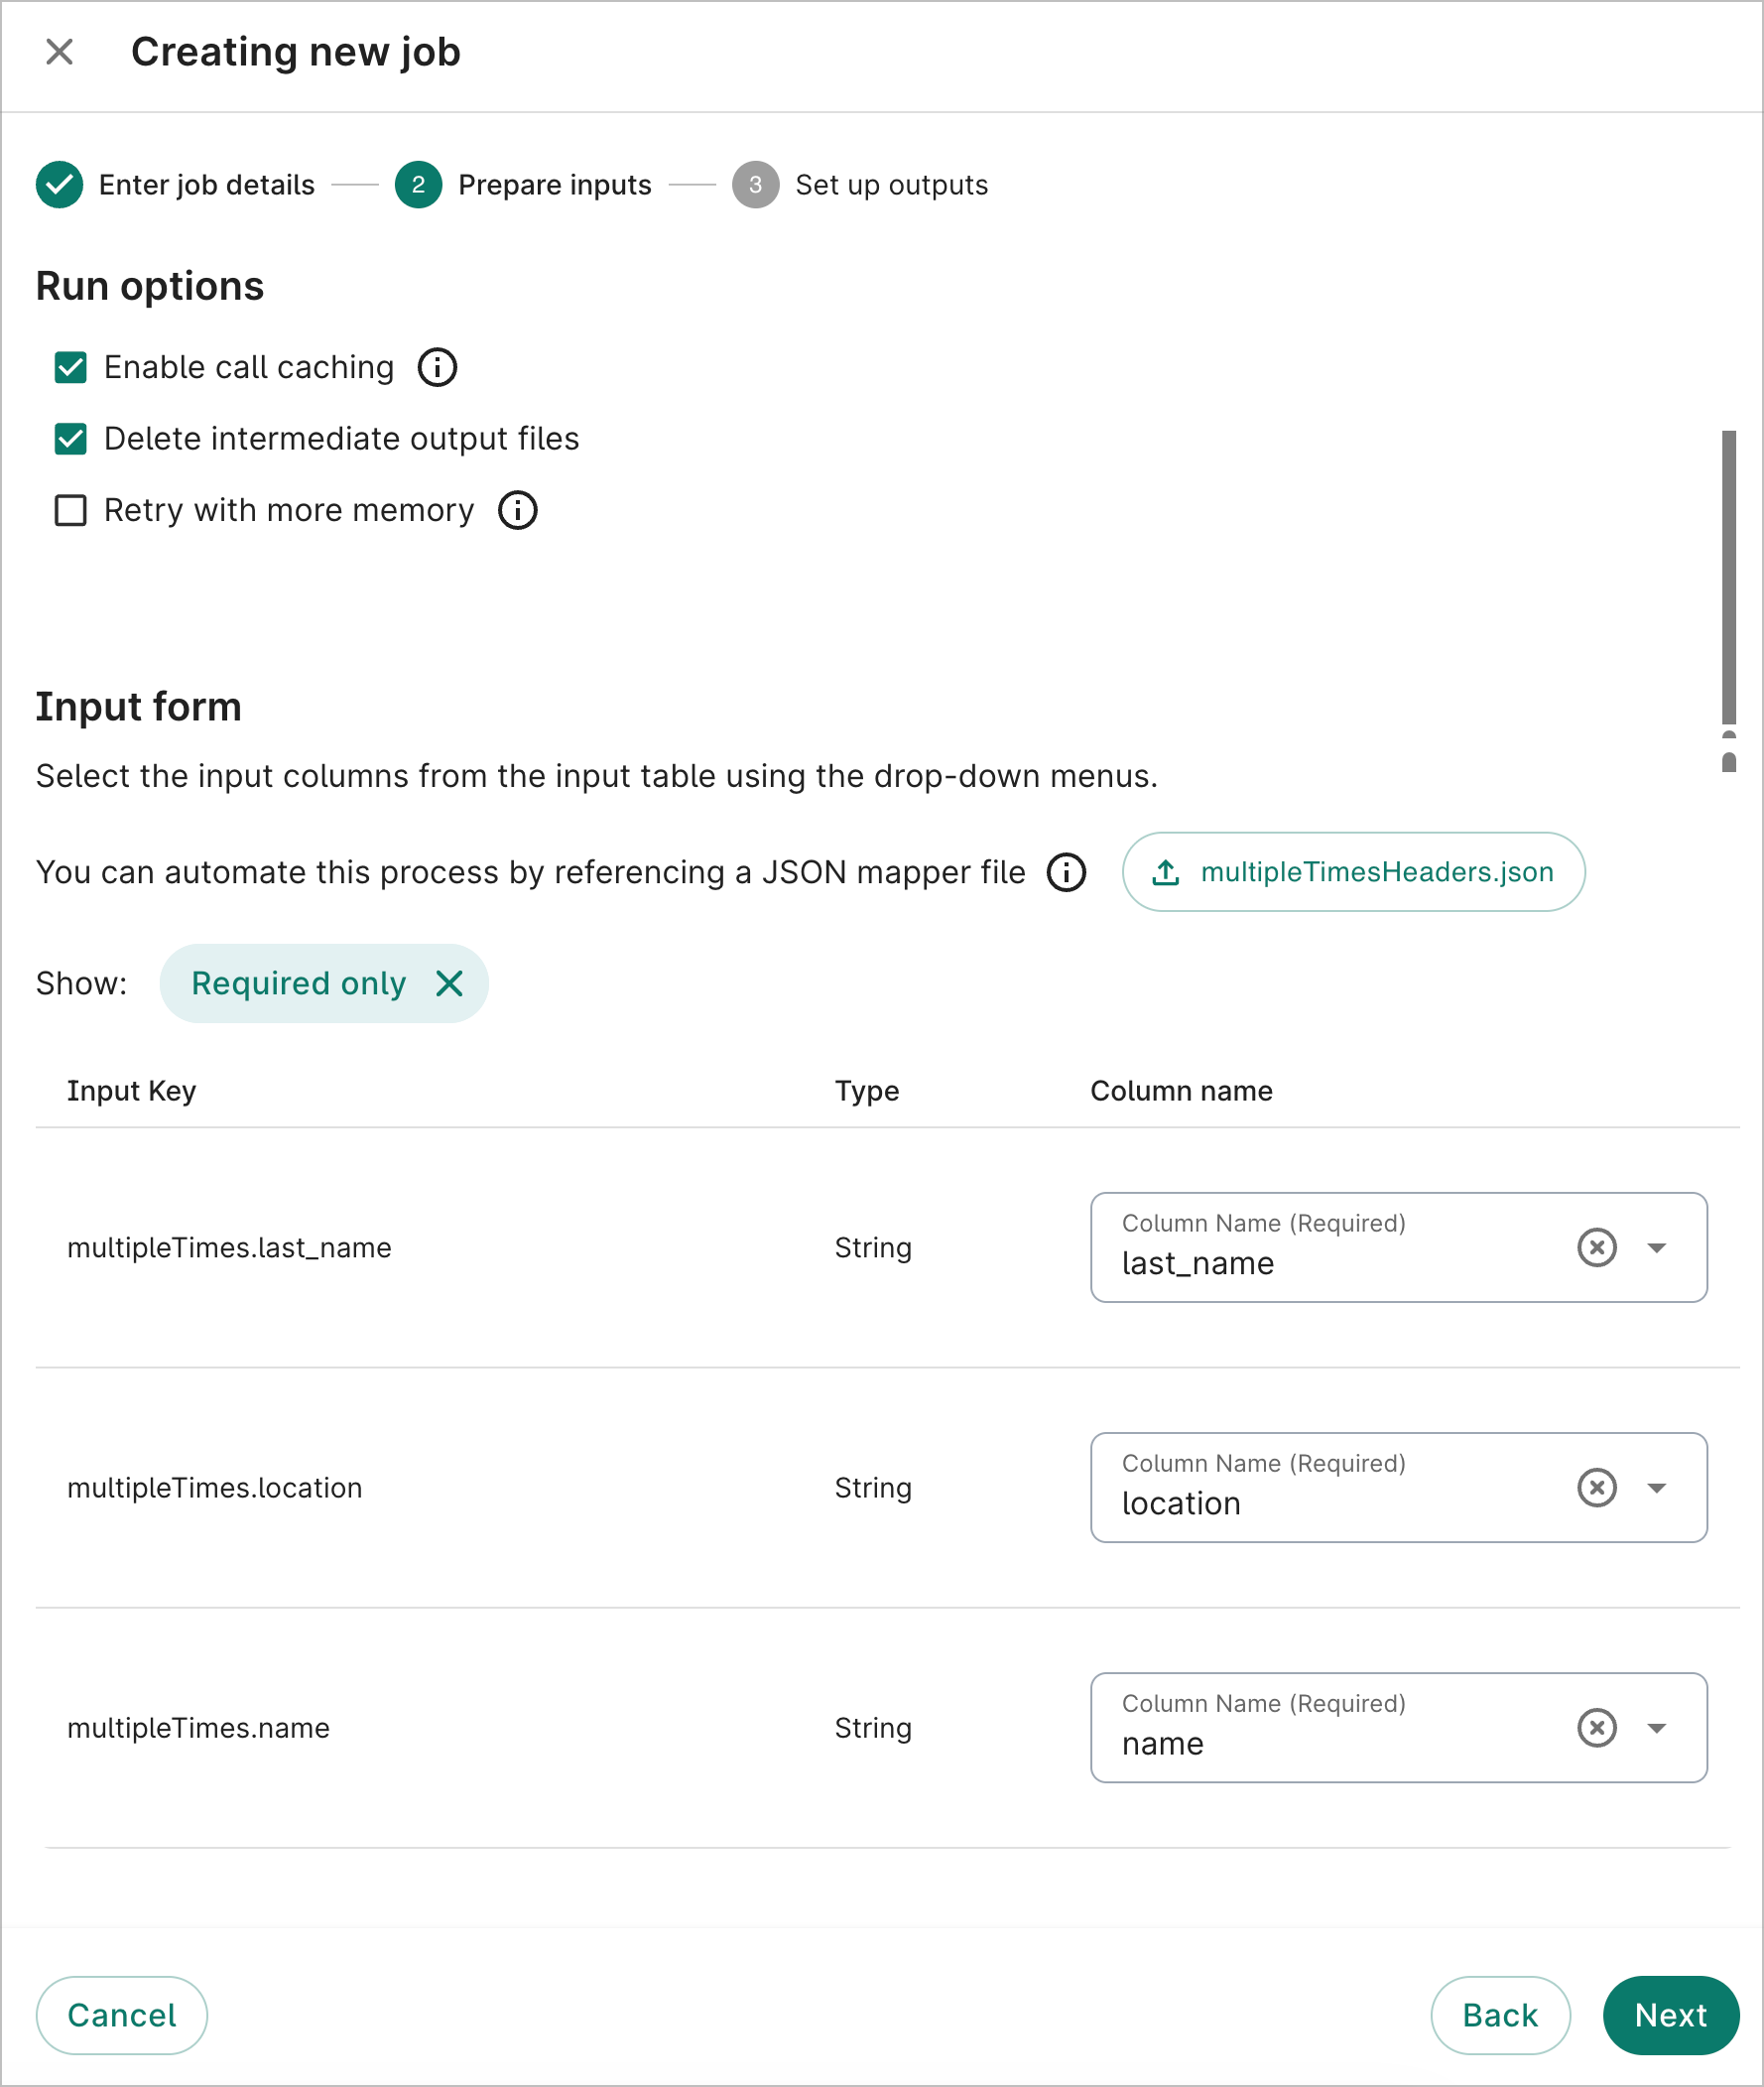1764x2087 pixels.
Task: Click the completed checkmark on Enter job details
Action: click(x=60, y=184)
